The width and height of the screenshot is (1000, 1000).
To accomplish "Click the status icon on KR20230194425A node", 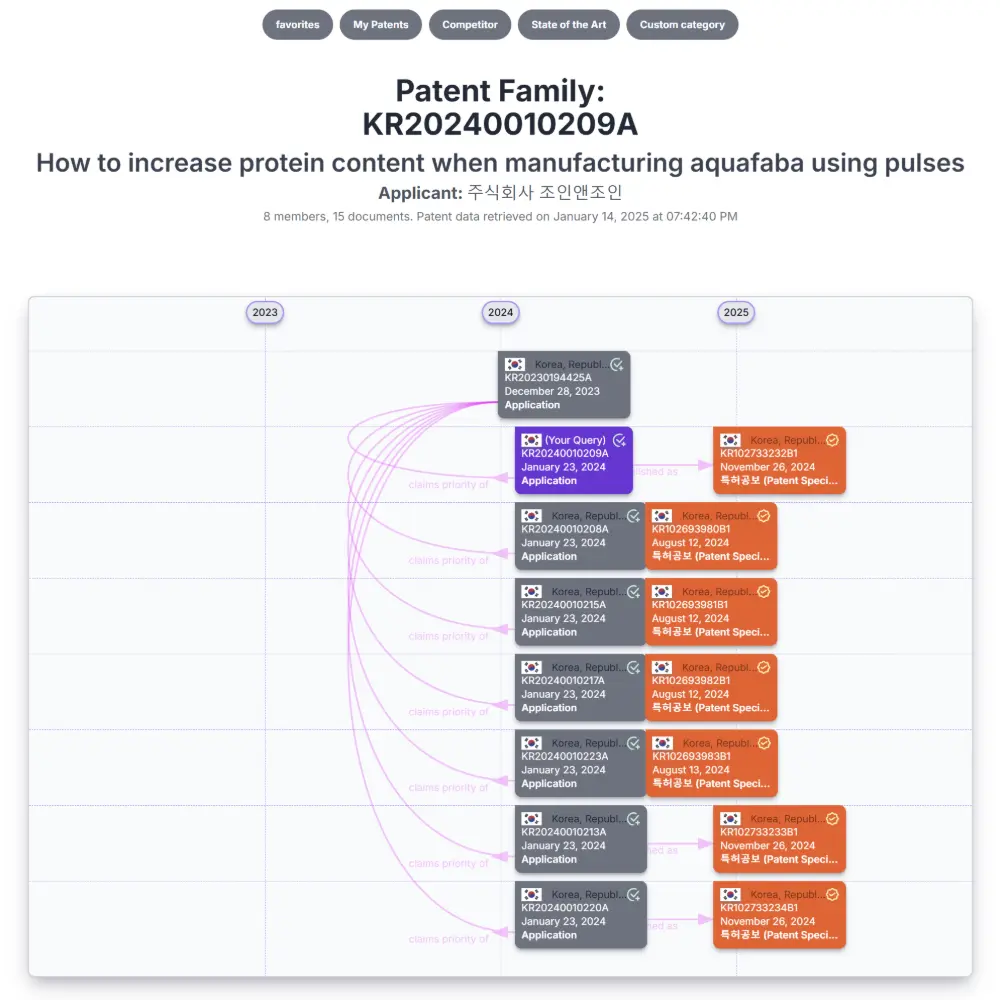I will [x=618, y=365].
